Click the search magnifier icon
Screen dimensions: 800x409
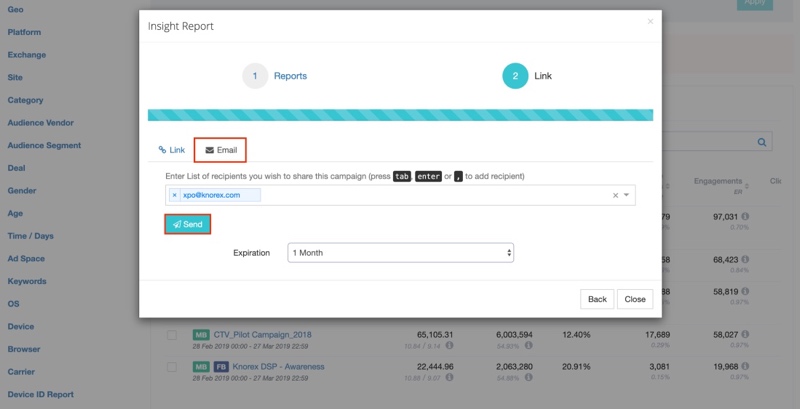[x=762, y=143]
